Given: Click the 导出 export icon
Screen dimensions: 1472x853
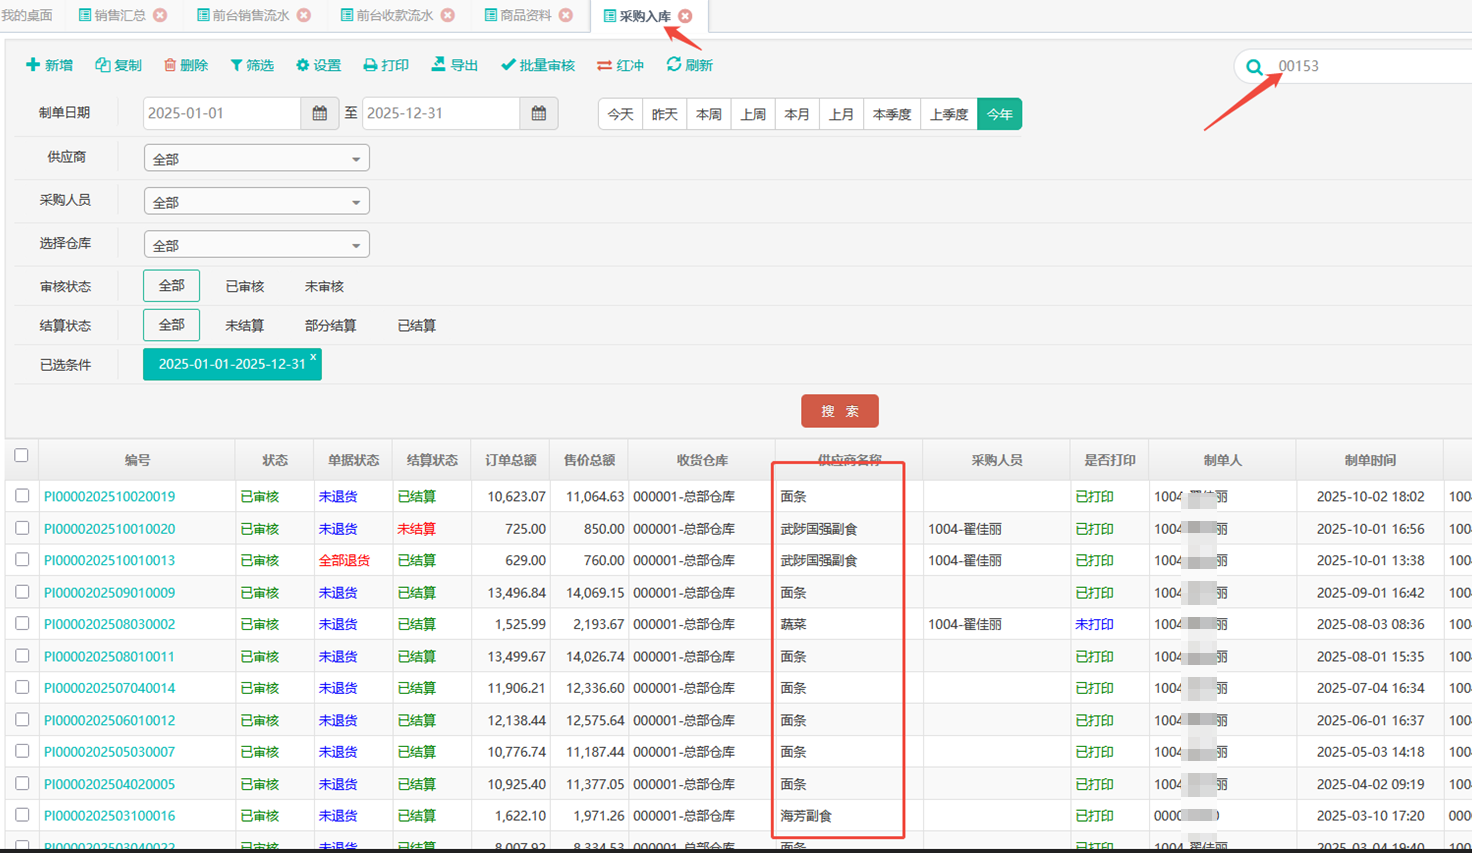Looking at the screenshot, I should tap(438, 64).
